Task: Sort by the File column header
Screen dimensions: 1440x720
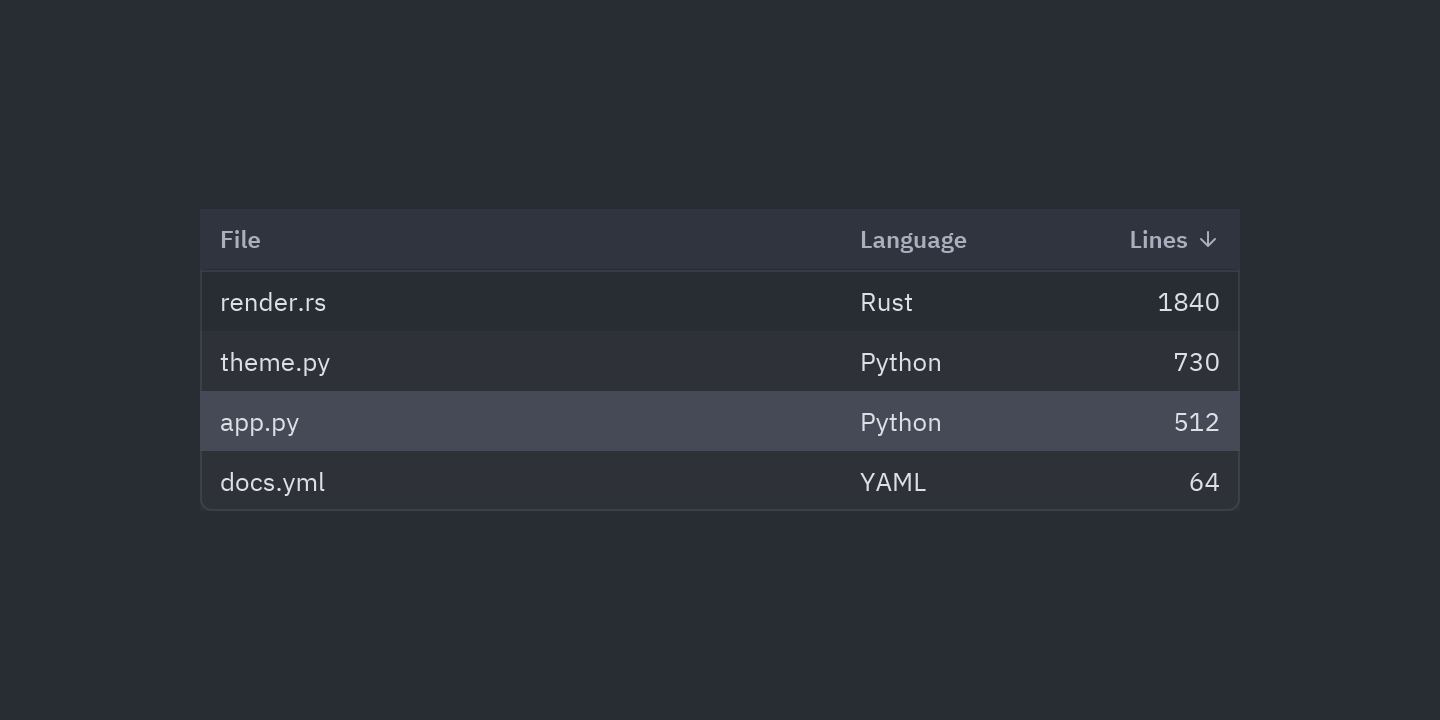Action: click(x=240, y=240)
